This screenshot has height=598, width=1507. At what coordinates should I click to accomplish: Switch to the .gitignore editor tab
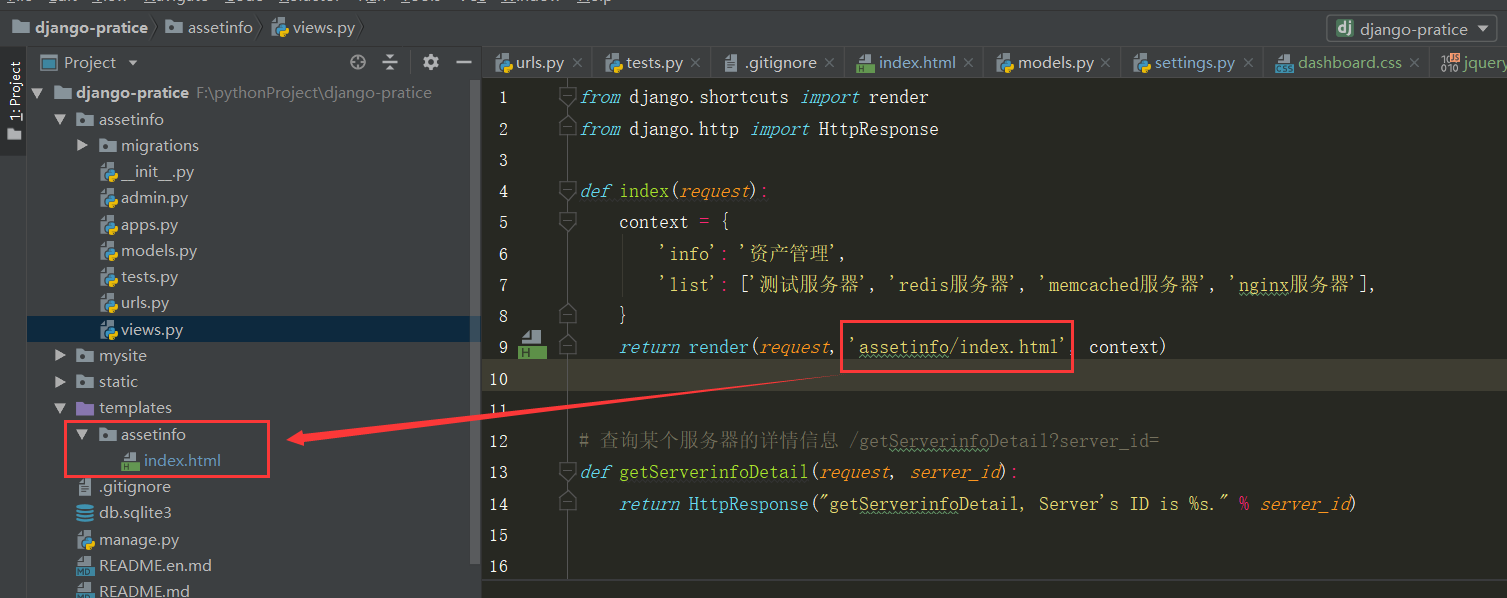coord(780,63)
